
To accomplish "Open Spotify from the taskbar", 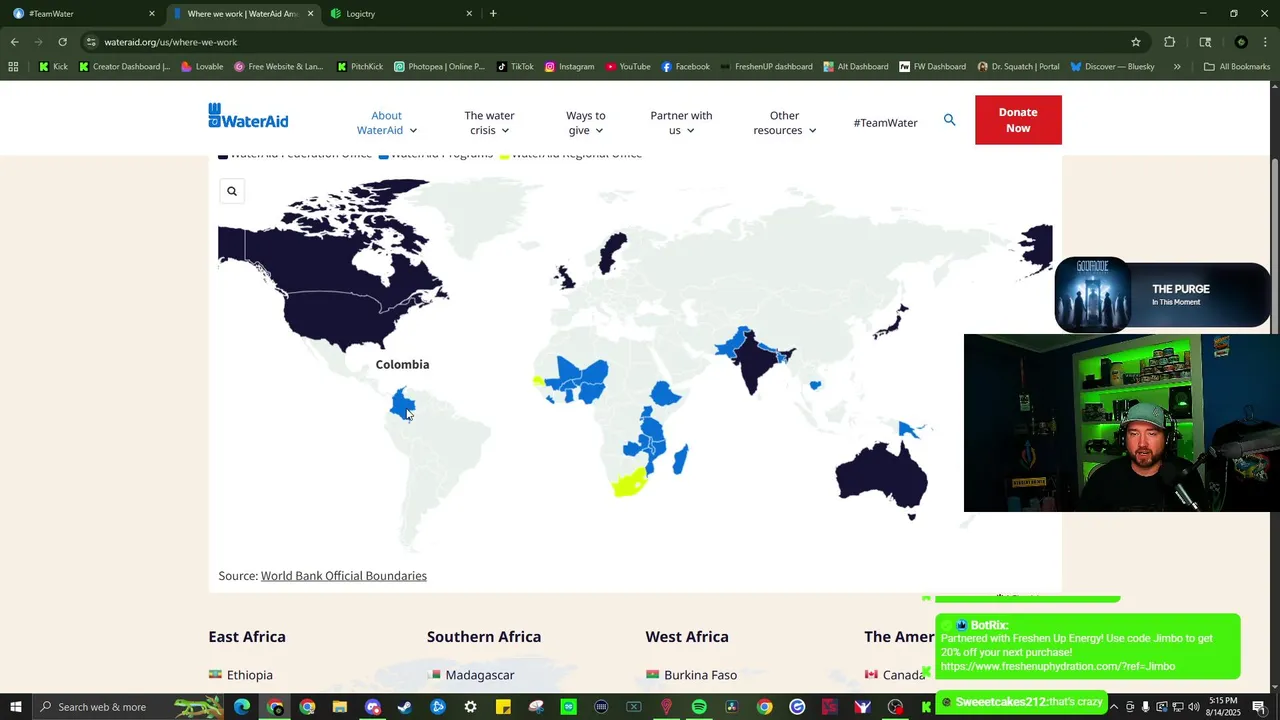I will pyautogui.click(x=699, y=707).
